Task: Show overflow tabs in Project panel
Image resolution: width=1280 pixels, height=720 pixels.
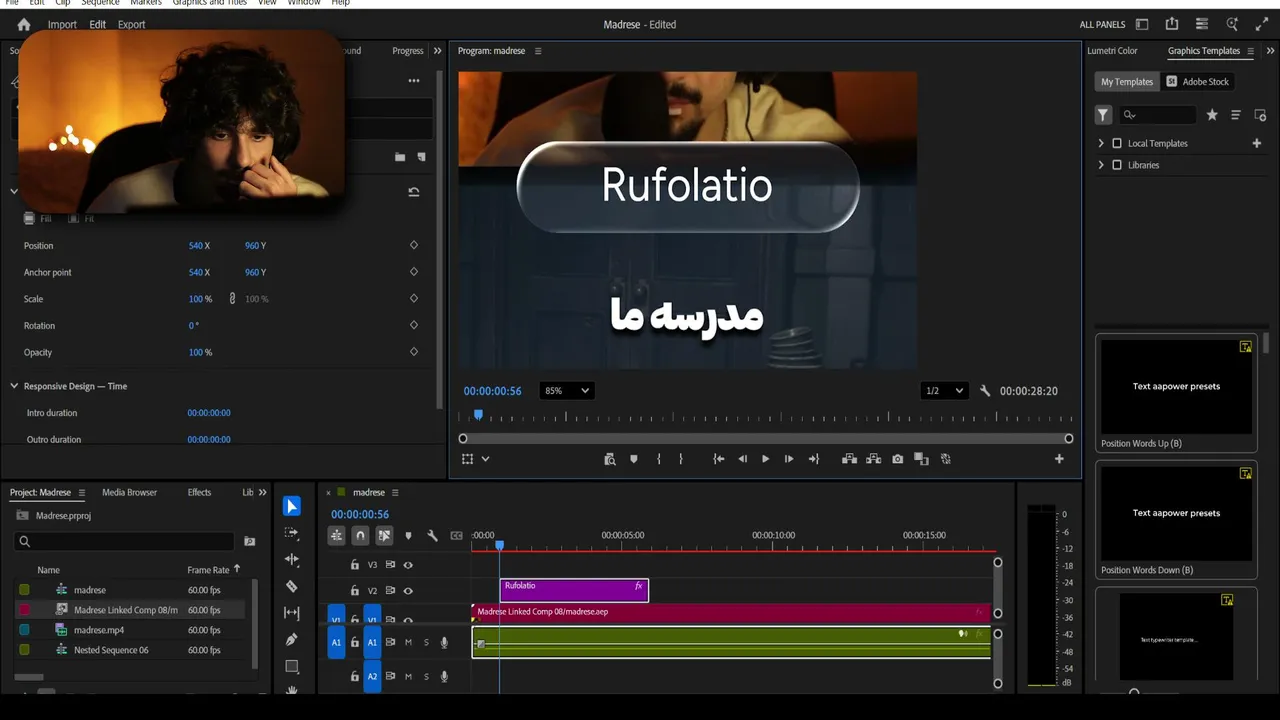Action: pos(263,493)
